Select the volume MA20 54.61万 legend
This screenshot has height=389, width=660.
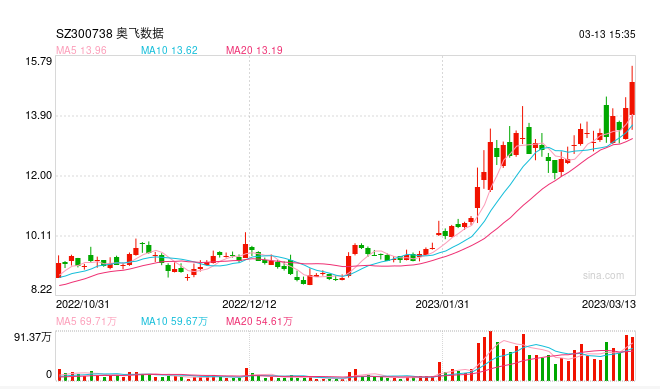click(x=259, y=321)
